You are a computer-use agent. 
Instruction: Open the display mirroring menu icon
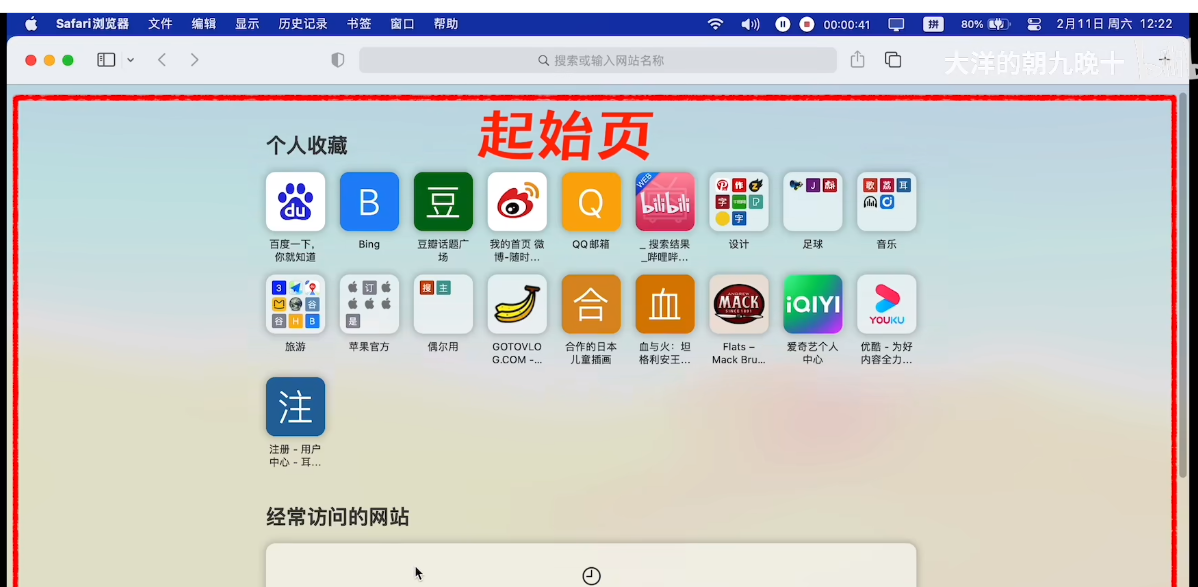pyautogui.click(x=896, y=24)
